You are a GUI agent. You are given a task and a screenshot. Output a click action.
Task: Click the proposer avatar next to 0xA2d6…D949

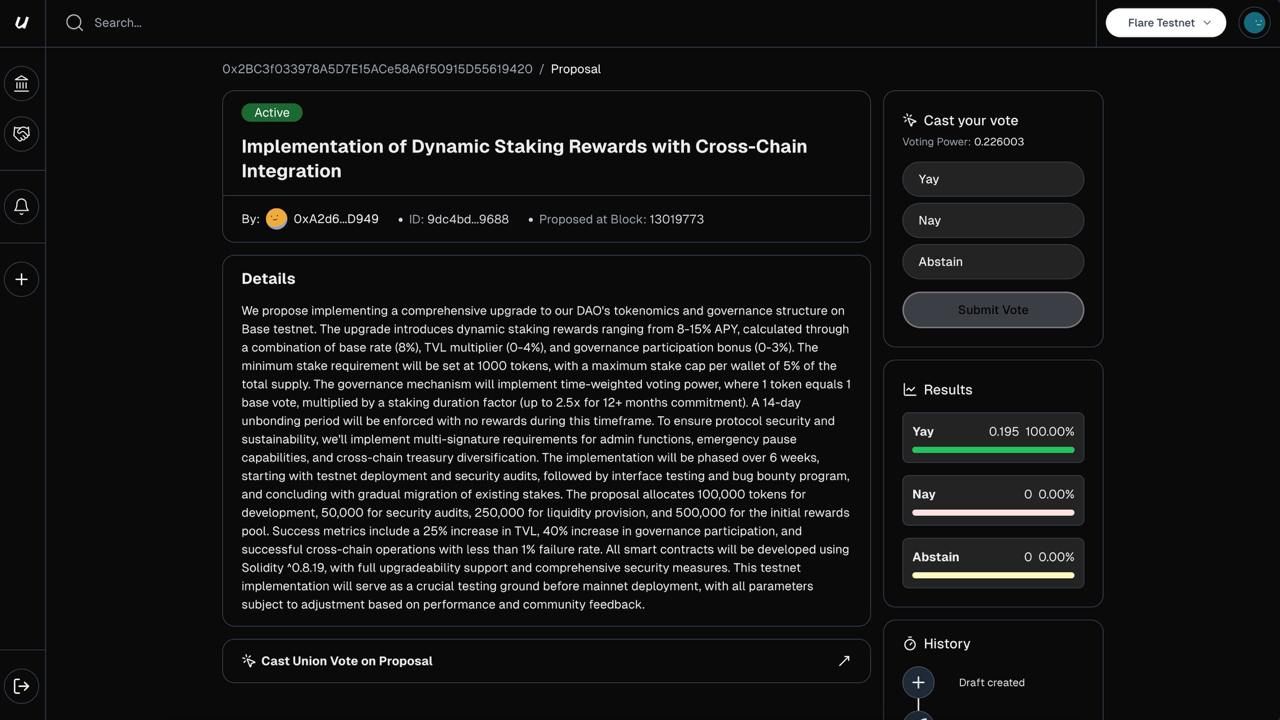point(277,219)
